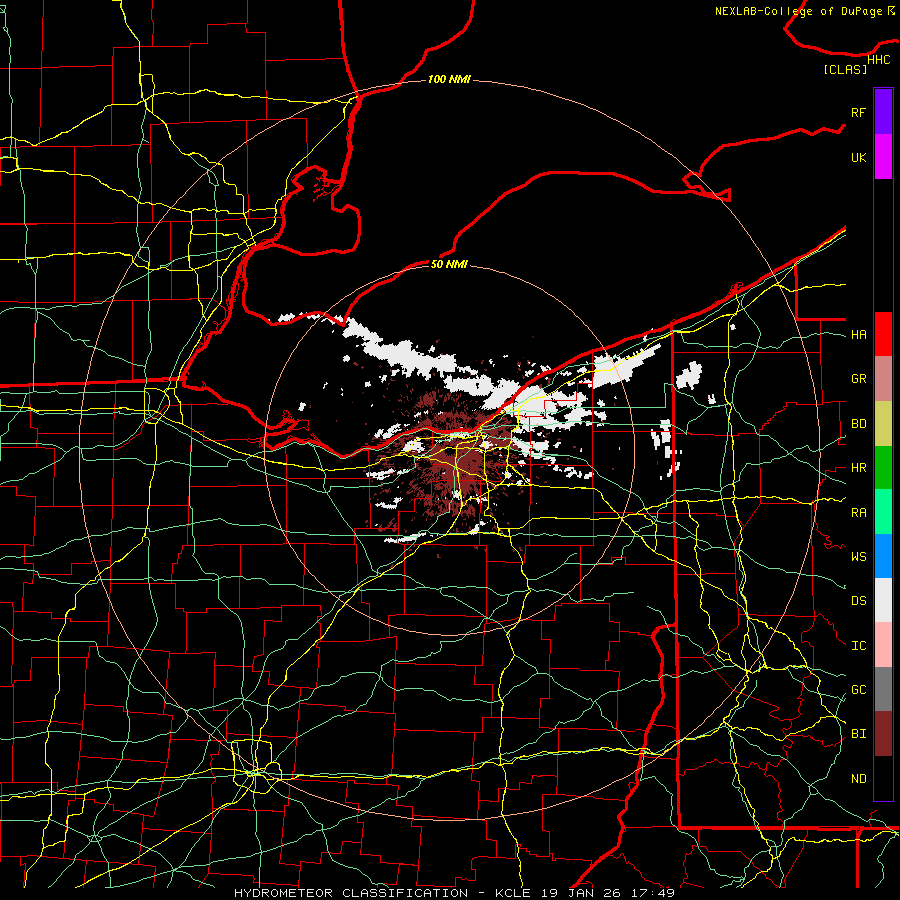Click the UK magenta legend color swatch

883,157
